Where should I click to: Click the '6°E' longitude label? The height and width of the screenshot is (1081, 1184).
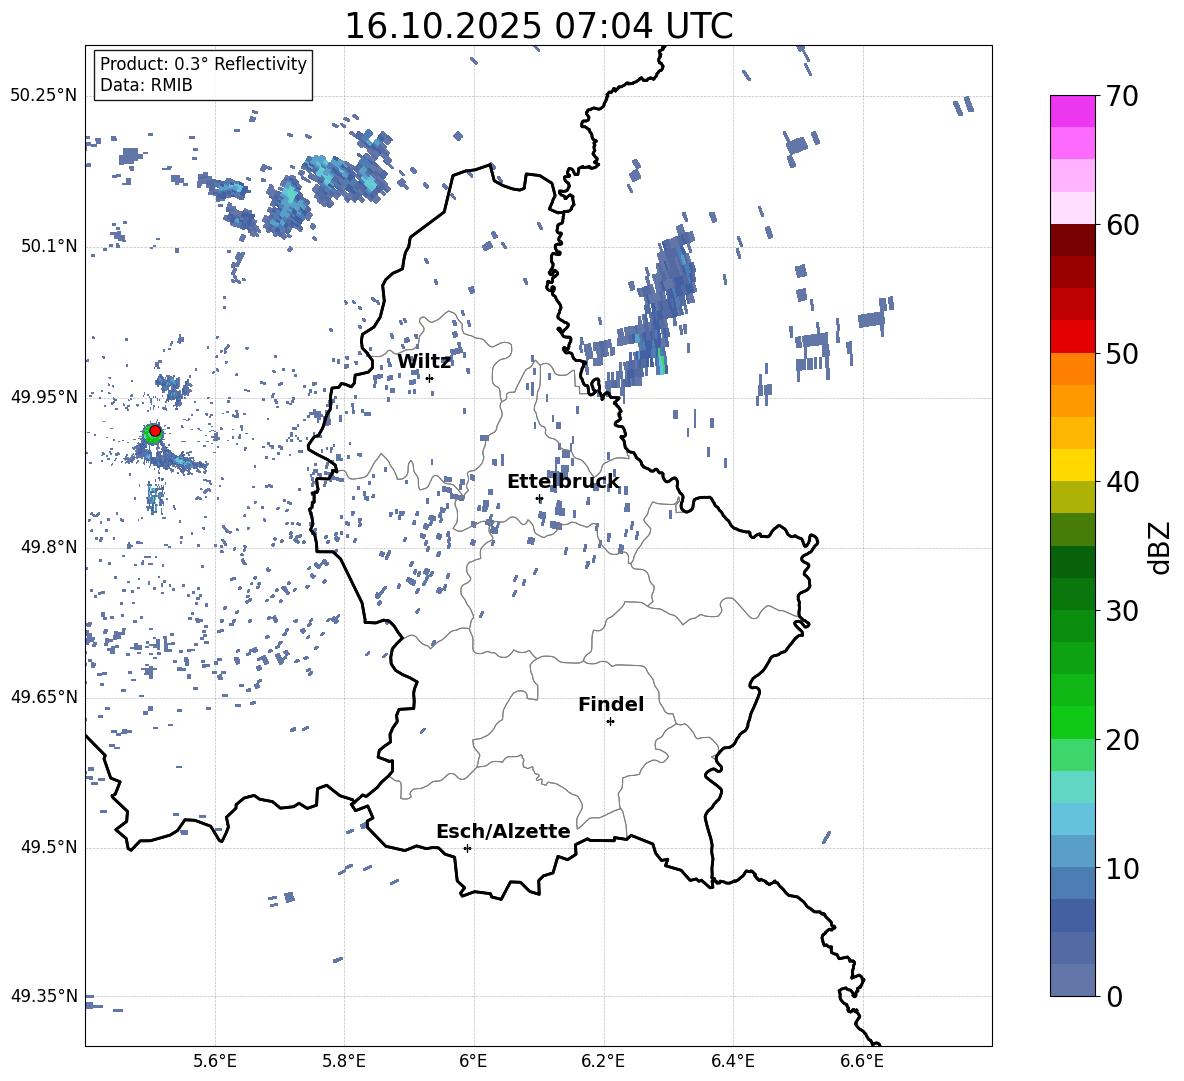[x=473, y=1061]
